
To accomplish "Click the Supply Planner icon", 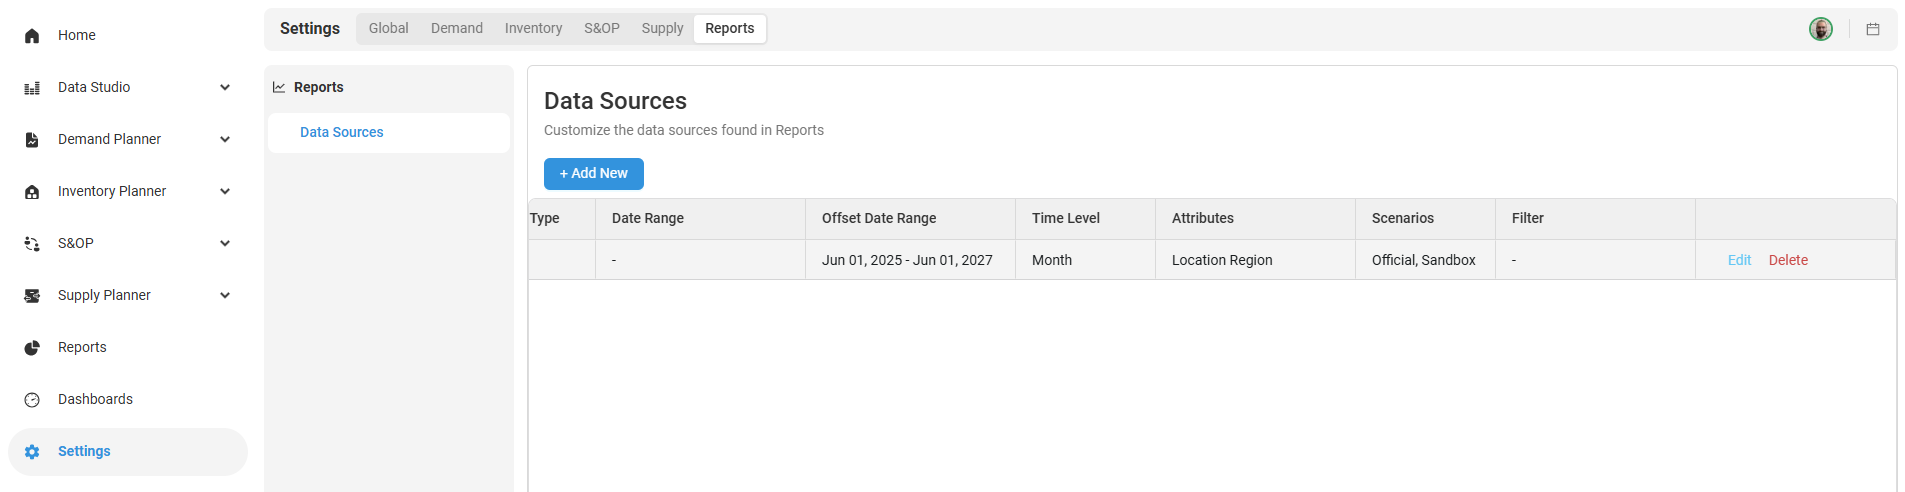I will 32,296.
